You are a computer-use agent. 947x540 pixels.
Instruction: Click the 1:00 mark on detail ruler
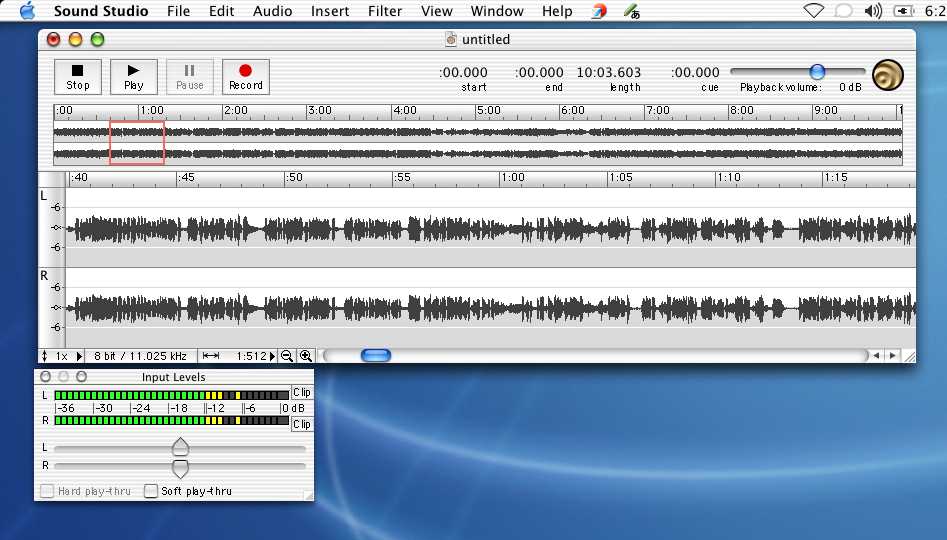513,178
